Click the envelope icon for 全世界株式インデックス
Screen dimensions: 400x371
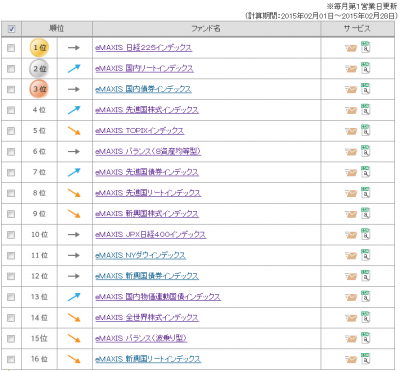tap(351, 318)
